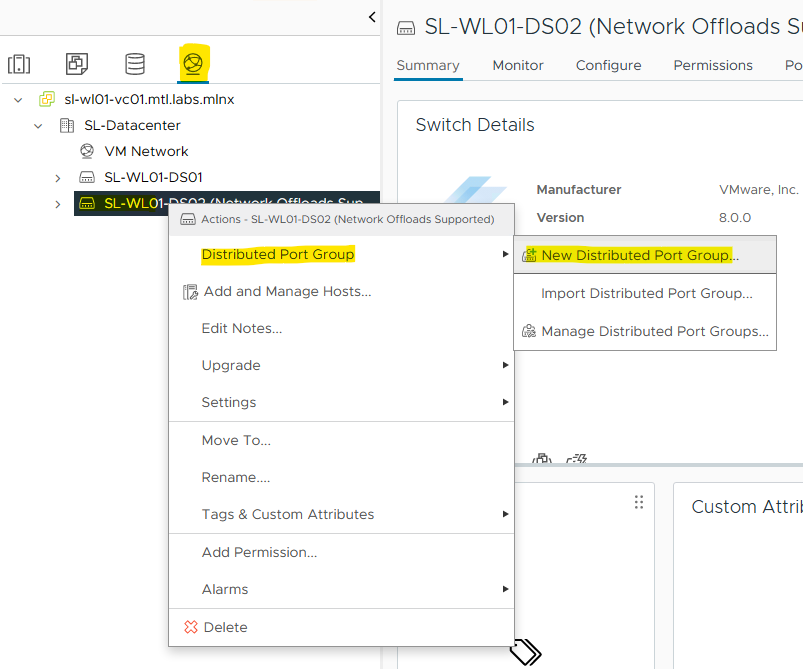Switch to the Permissions tab
The image size is (803, 669).
tap(713, 66)
